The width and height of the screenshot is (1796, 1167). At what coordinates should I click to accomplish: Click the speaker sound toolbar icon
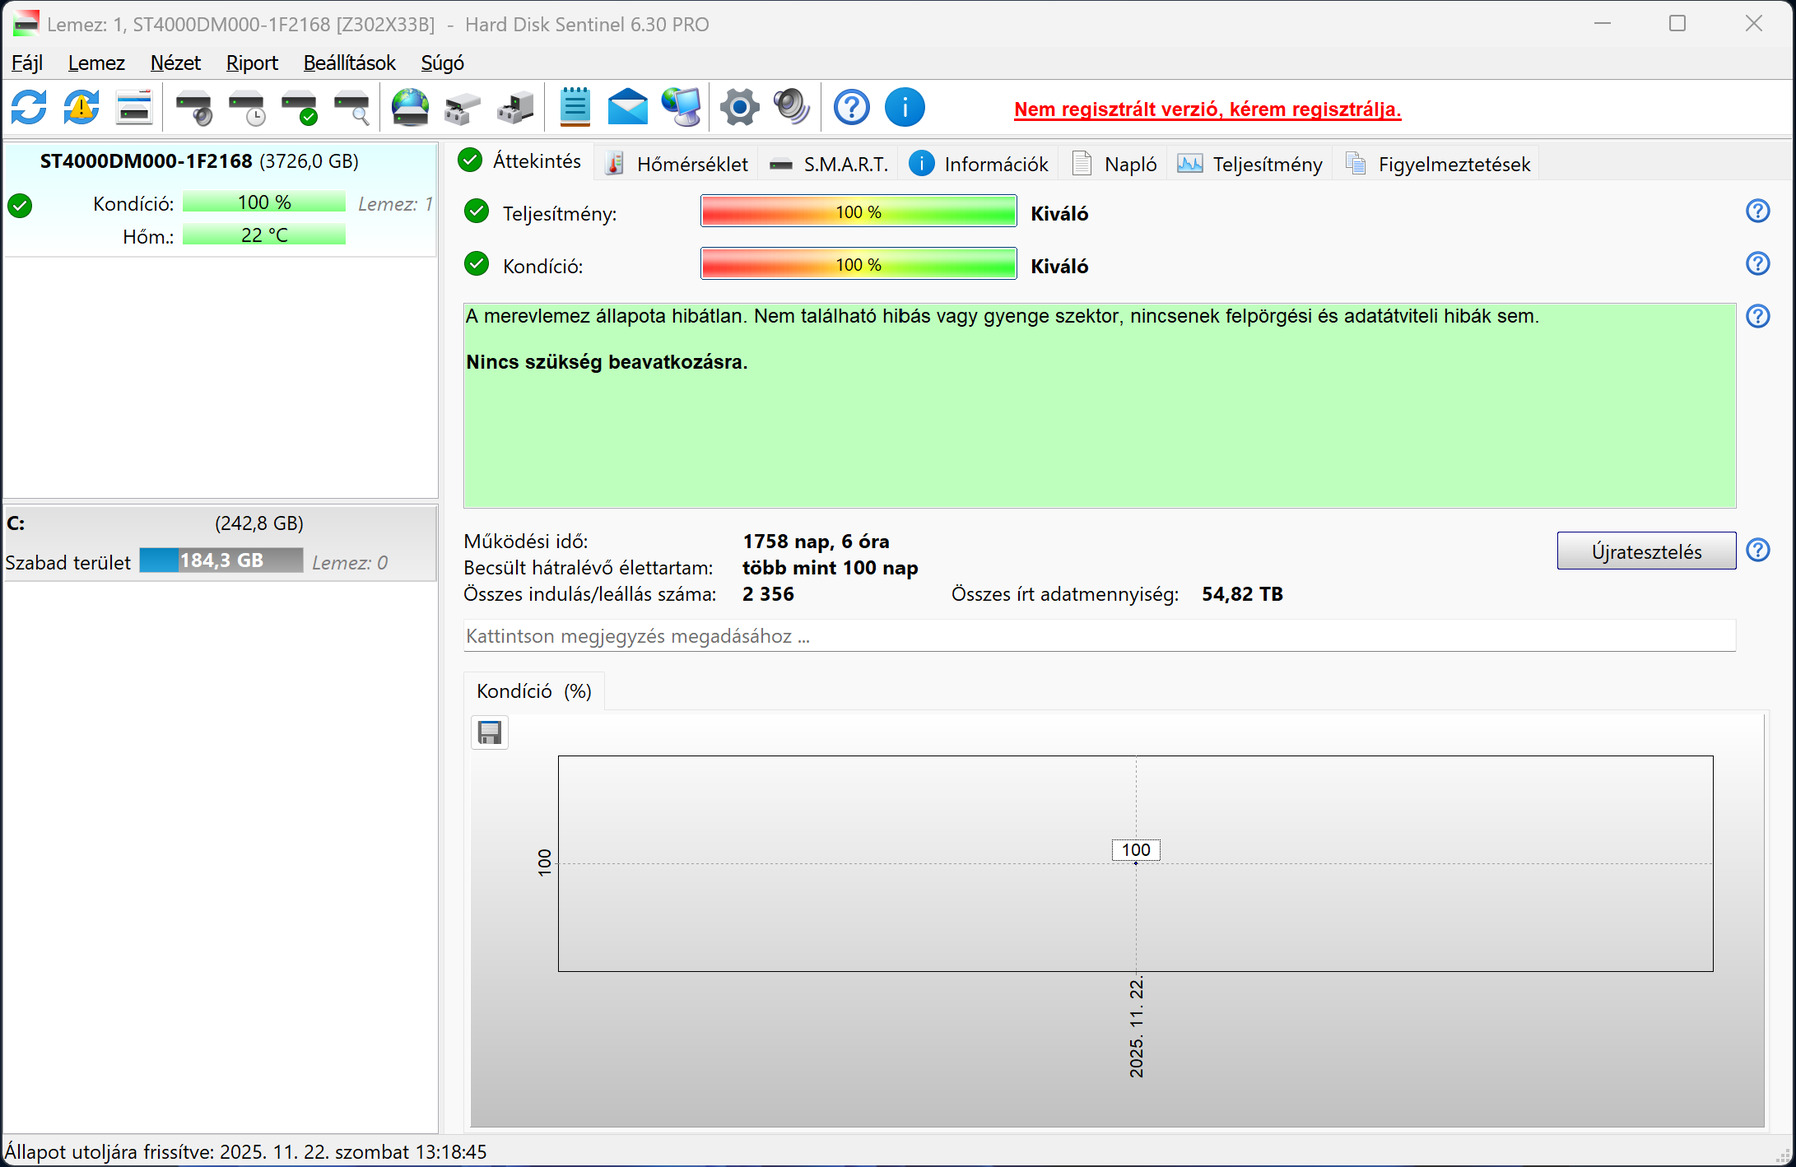point(791,107)
